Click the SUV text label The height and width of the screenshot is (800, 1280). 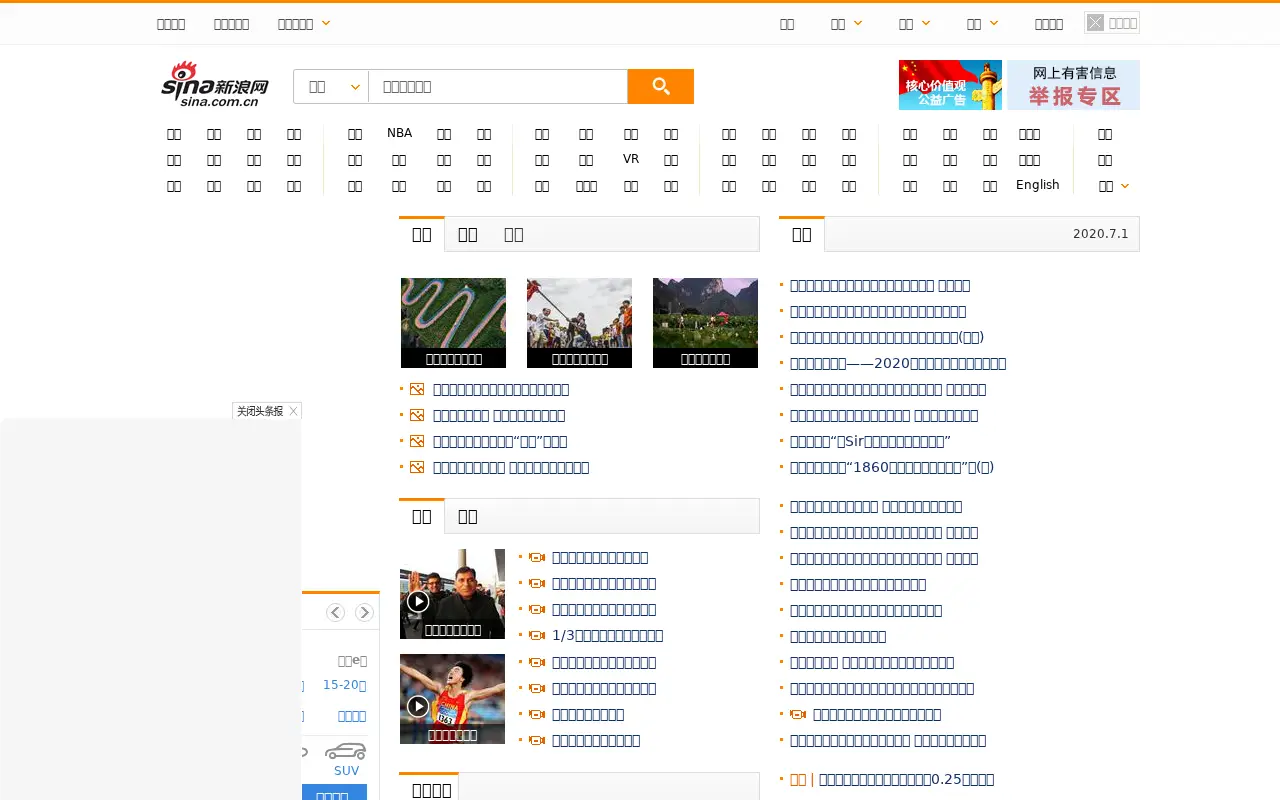click(x=346, y=771)
